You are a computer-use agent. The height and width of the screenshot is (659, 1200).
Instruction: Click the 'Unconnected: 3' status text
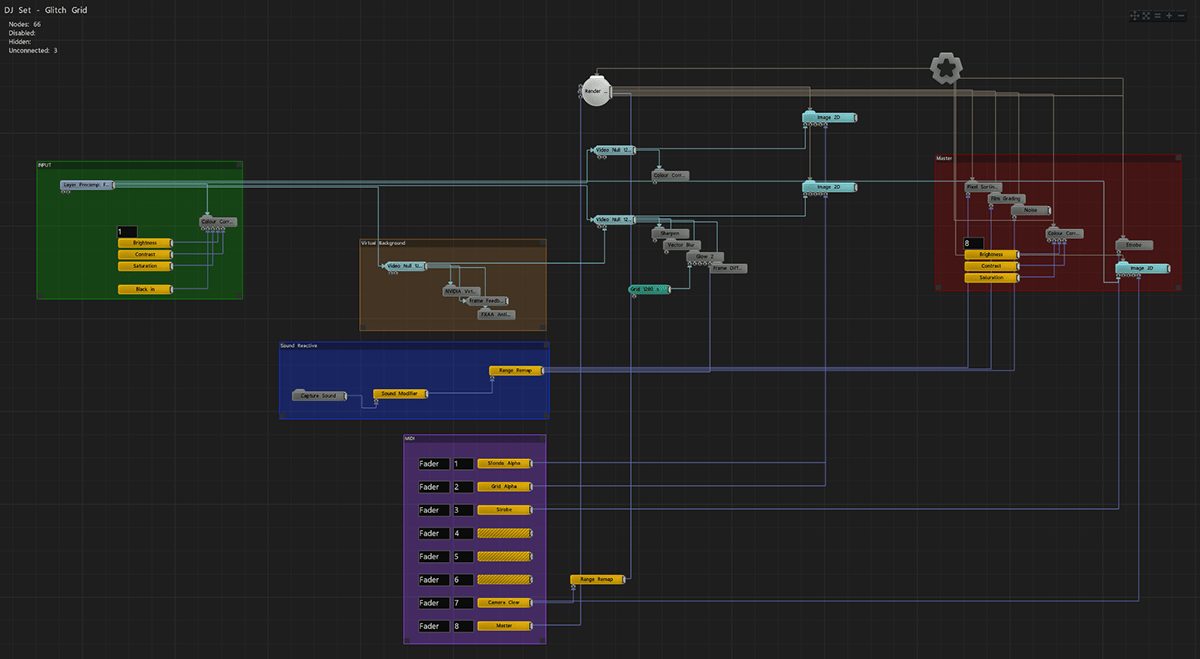click(33, 50)
